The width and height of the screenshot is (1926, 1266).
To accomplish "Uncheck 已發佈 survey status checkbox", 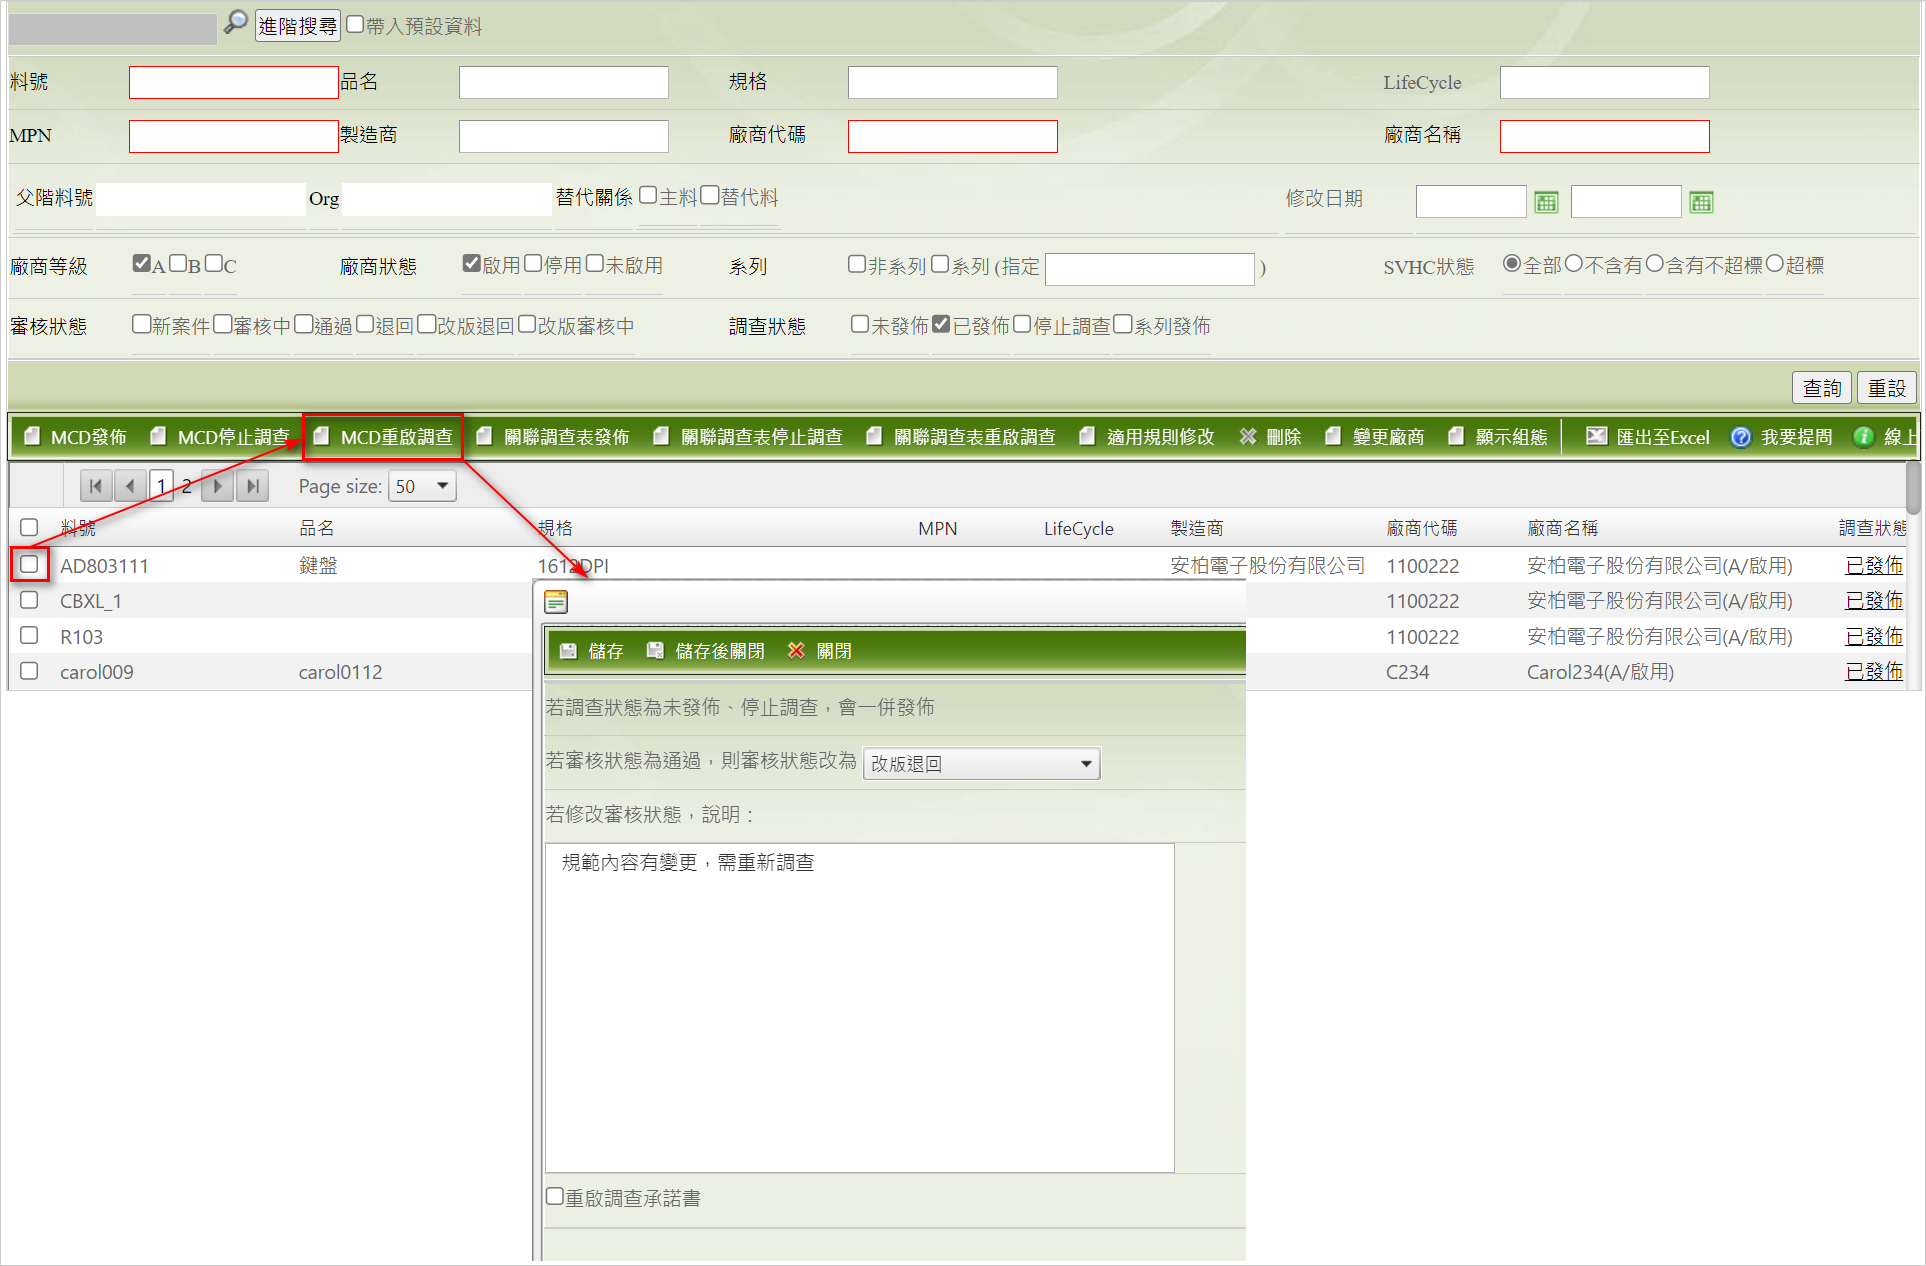I will [941, 324].
